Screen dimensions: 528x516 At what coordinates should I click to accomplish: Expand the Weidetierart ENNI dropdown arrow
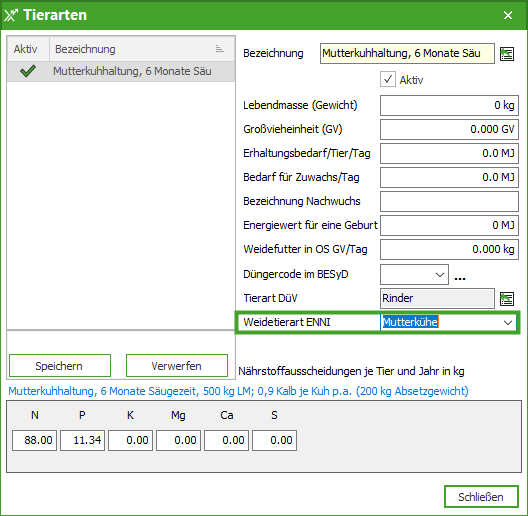pos(507,323)
